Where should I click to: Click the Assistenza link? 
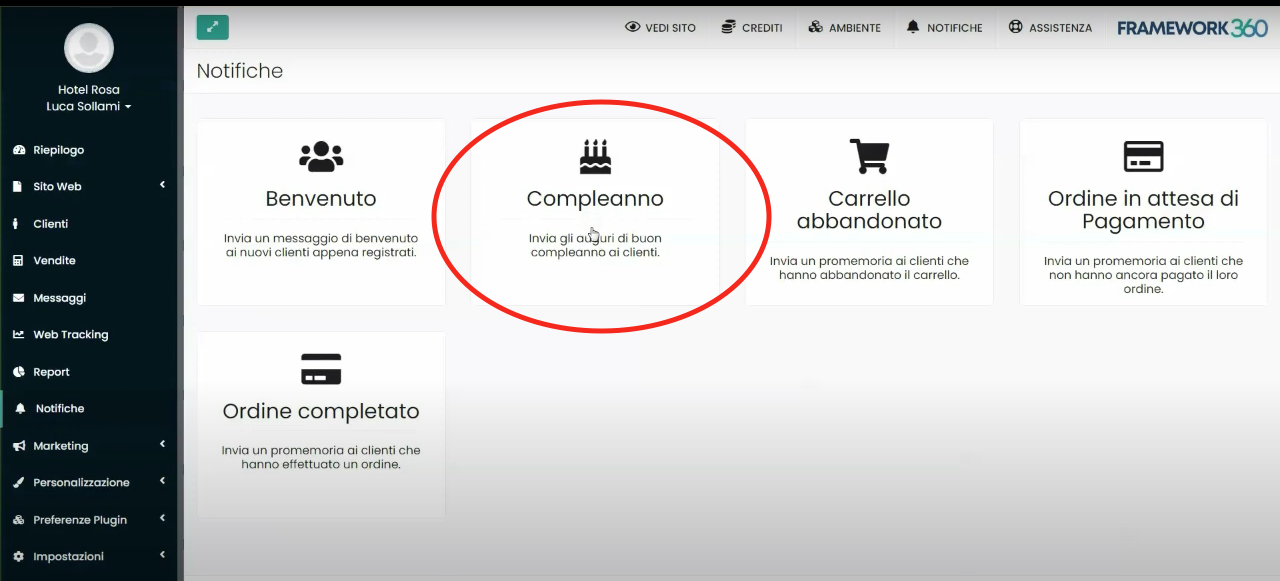[1061, 28]
